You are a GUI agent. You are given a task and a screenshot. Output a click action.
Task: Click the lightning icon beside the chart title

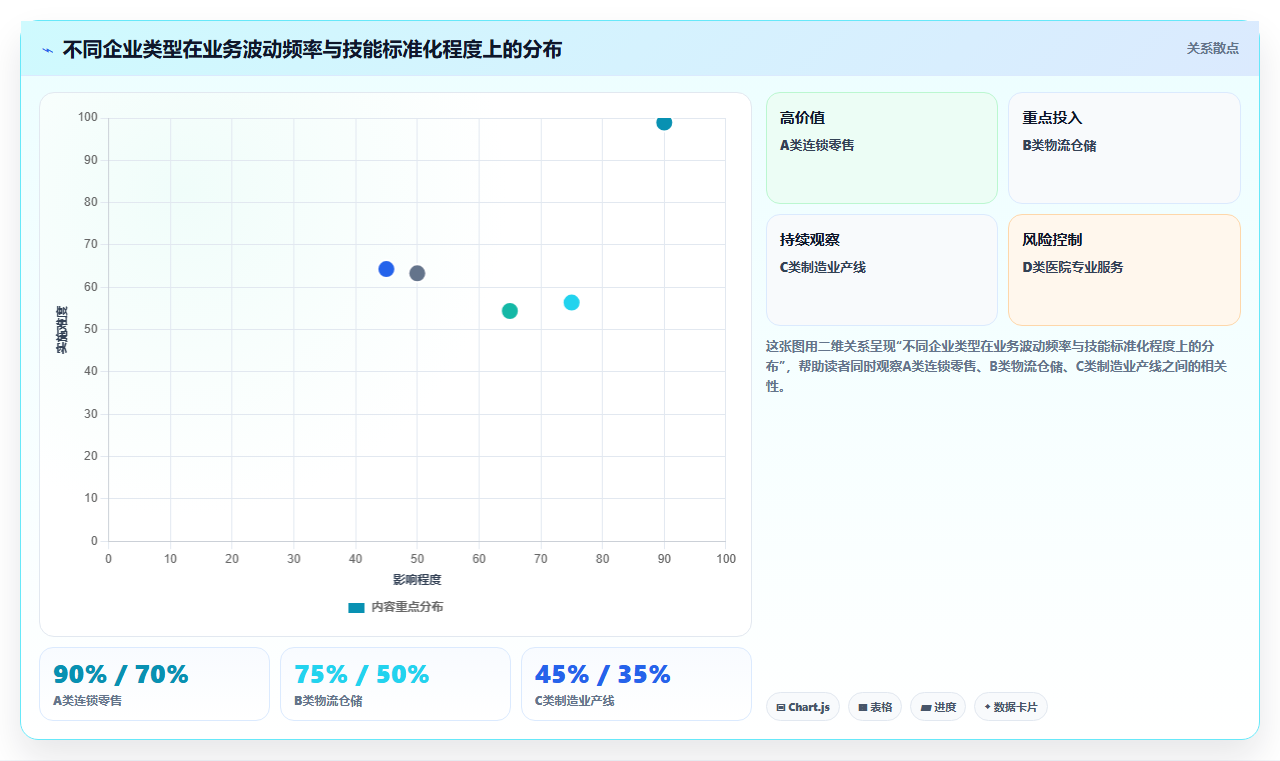[48, 49]
